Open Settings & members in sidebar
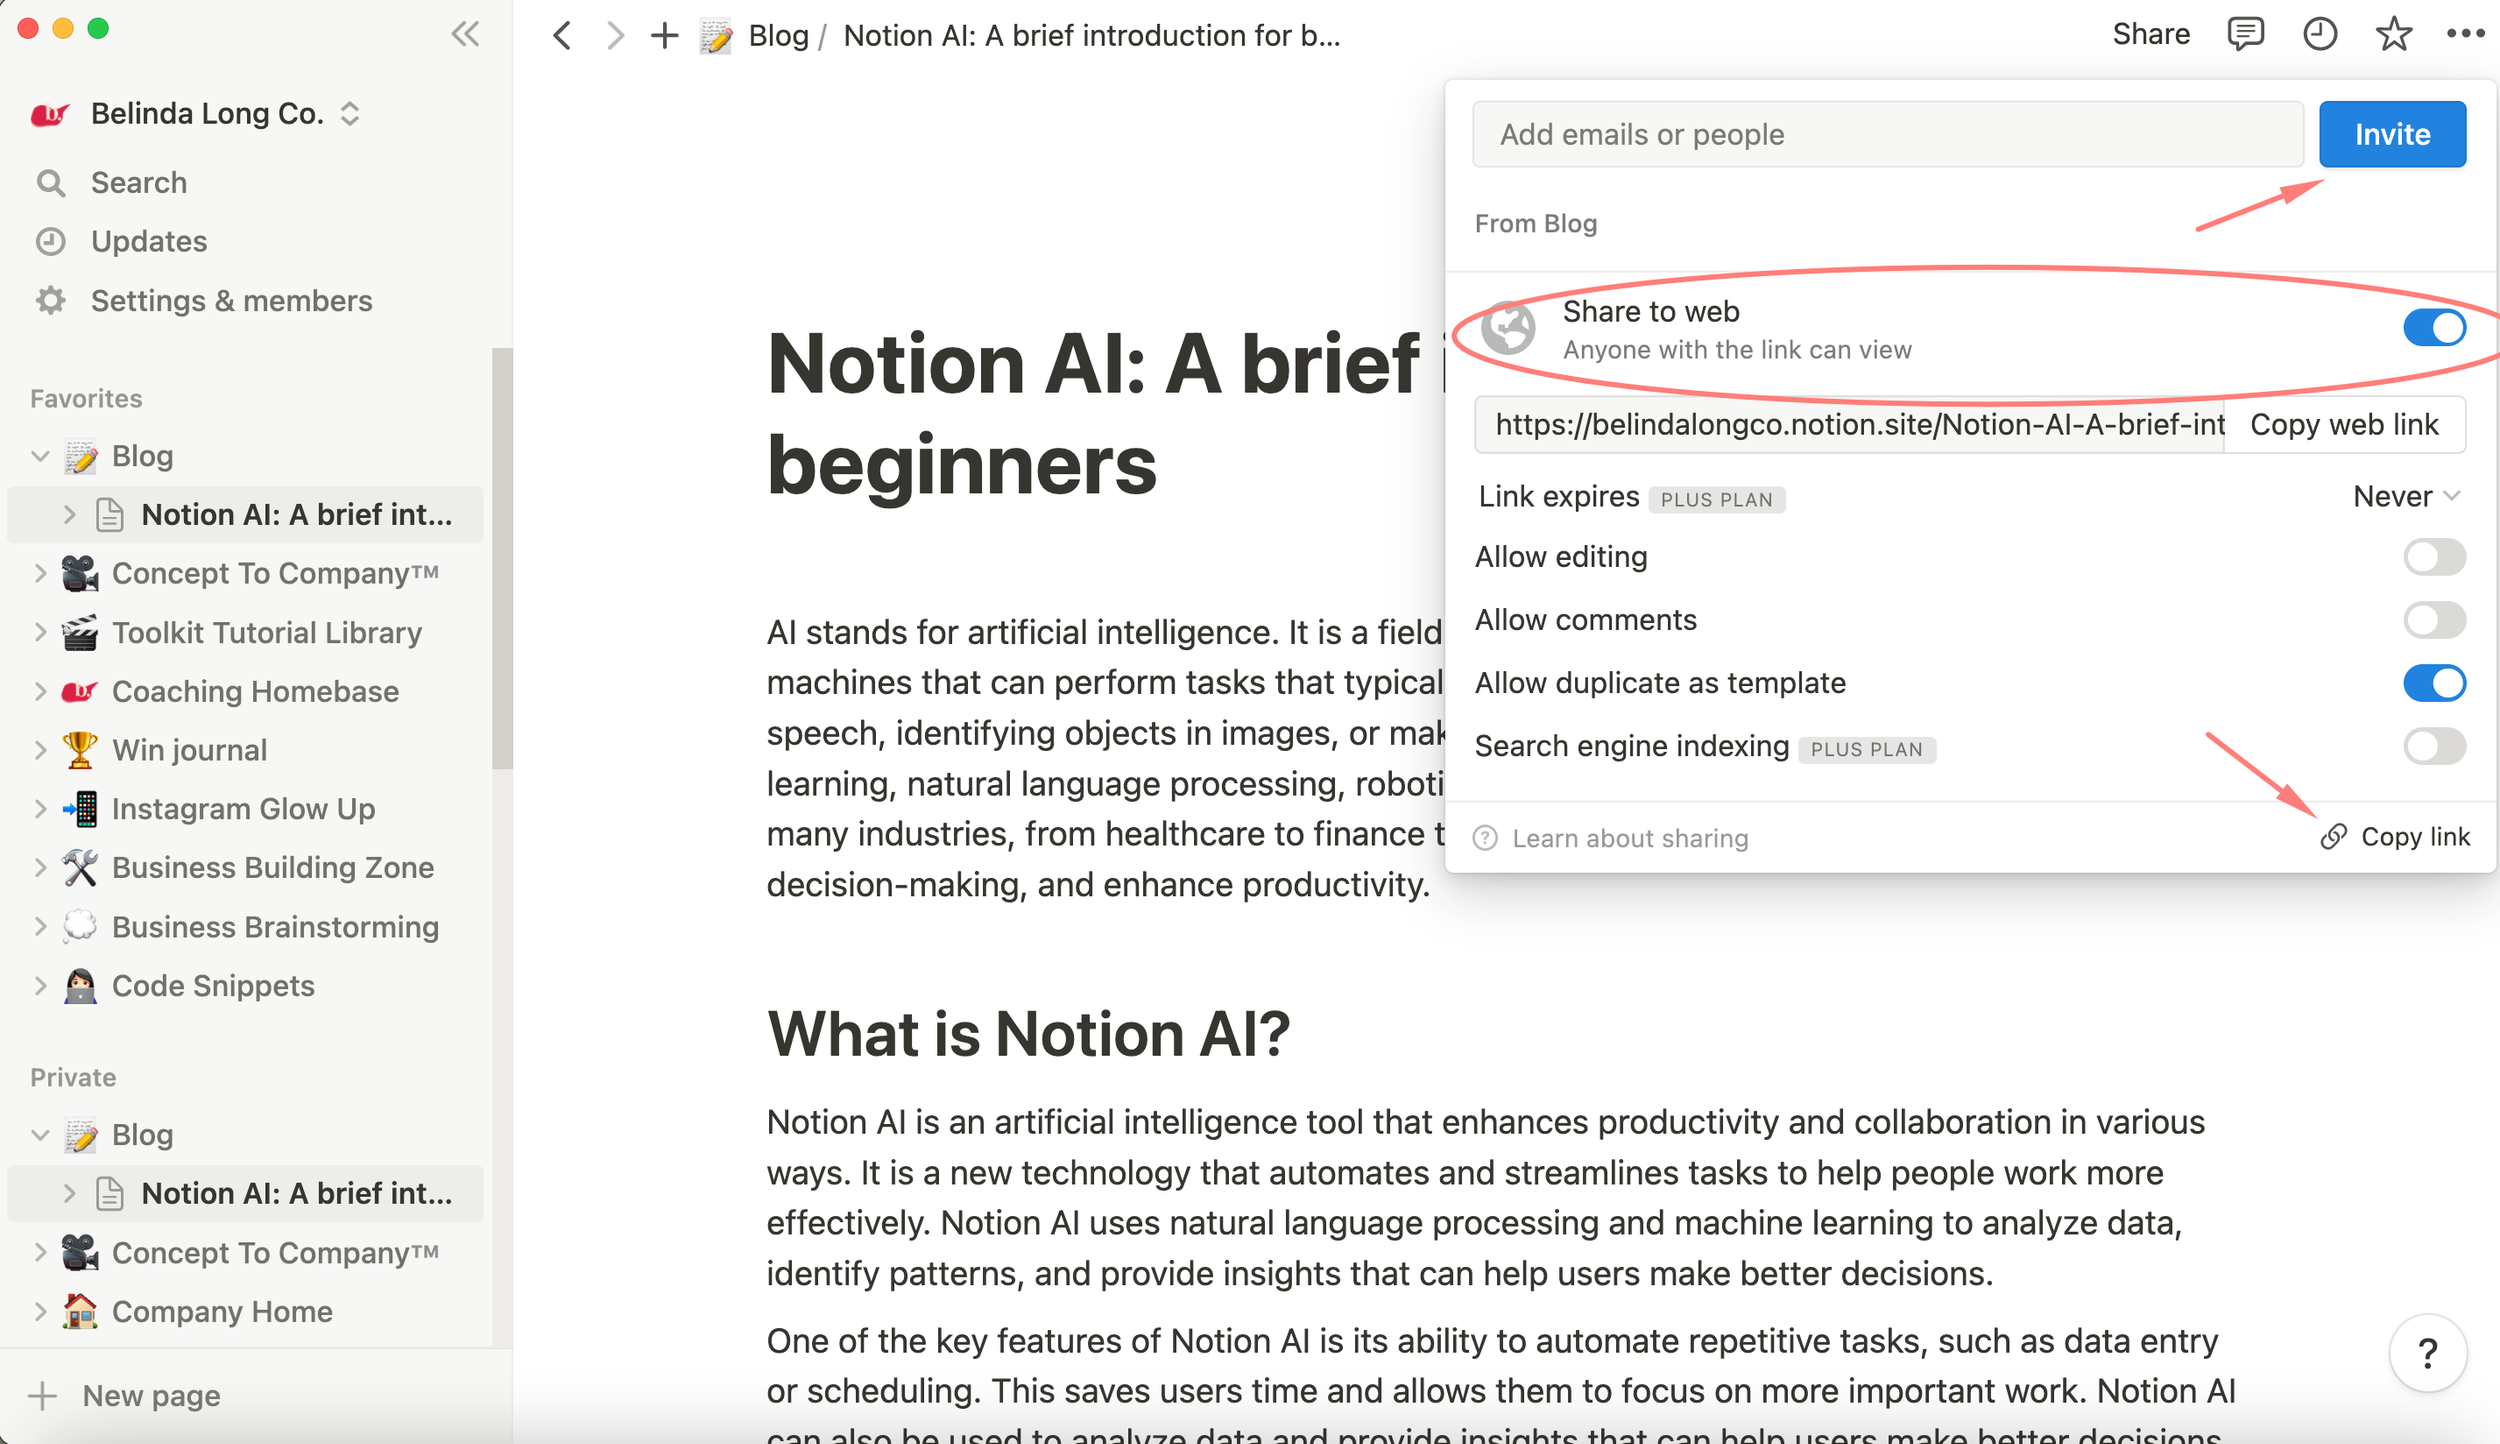This screenshot has width=2500, height=1444. 231,301
